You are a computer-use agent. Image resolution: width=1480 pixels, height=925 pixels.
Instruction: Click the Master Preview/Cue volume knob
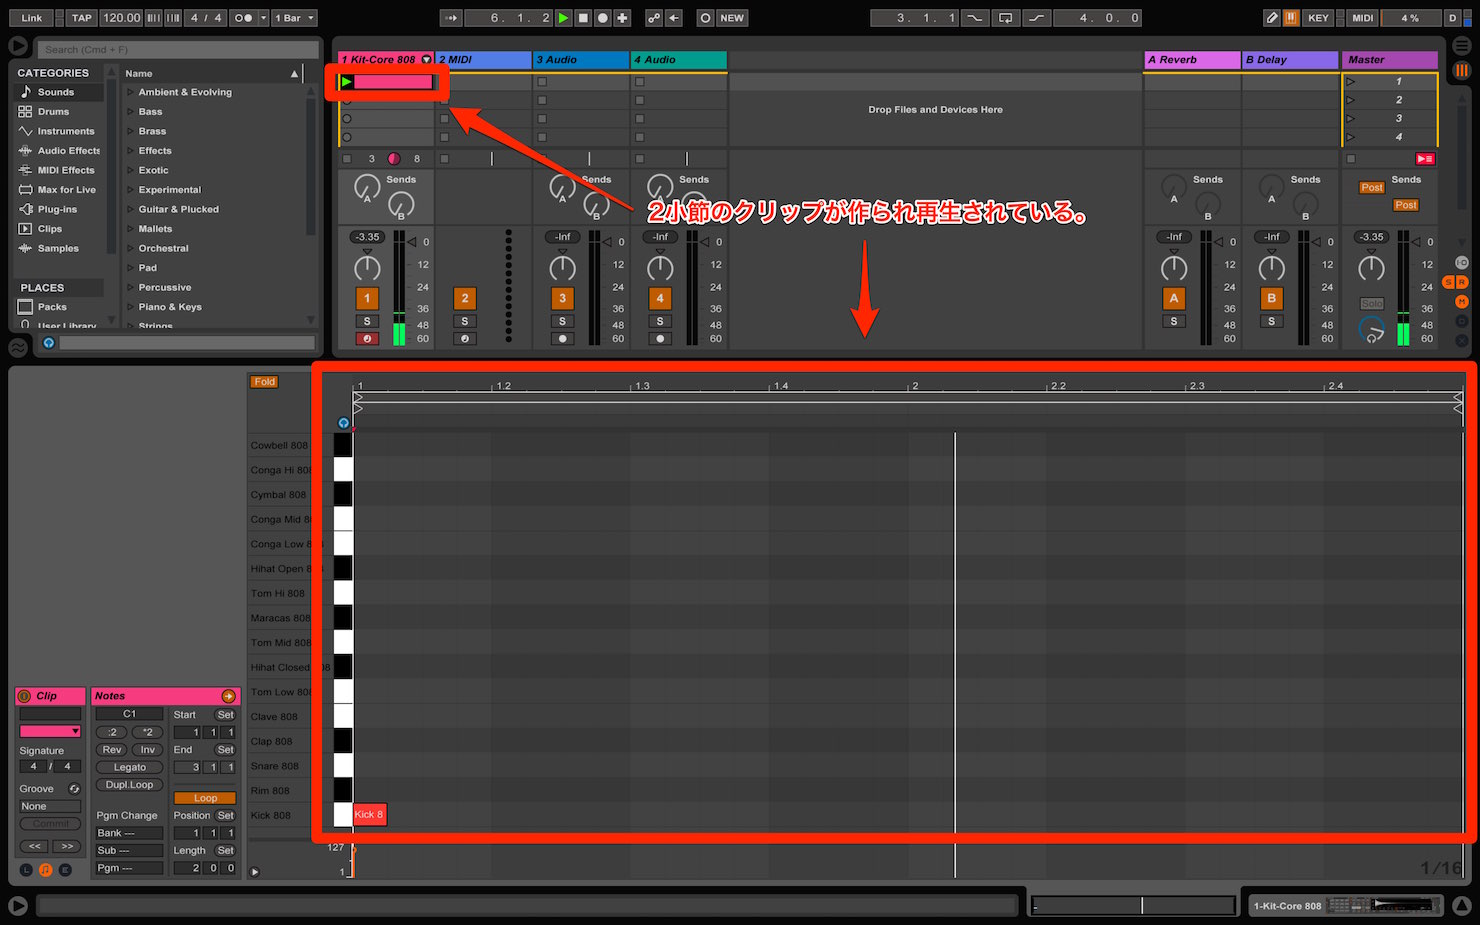click(x=1372, y=330)
